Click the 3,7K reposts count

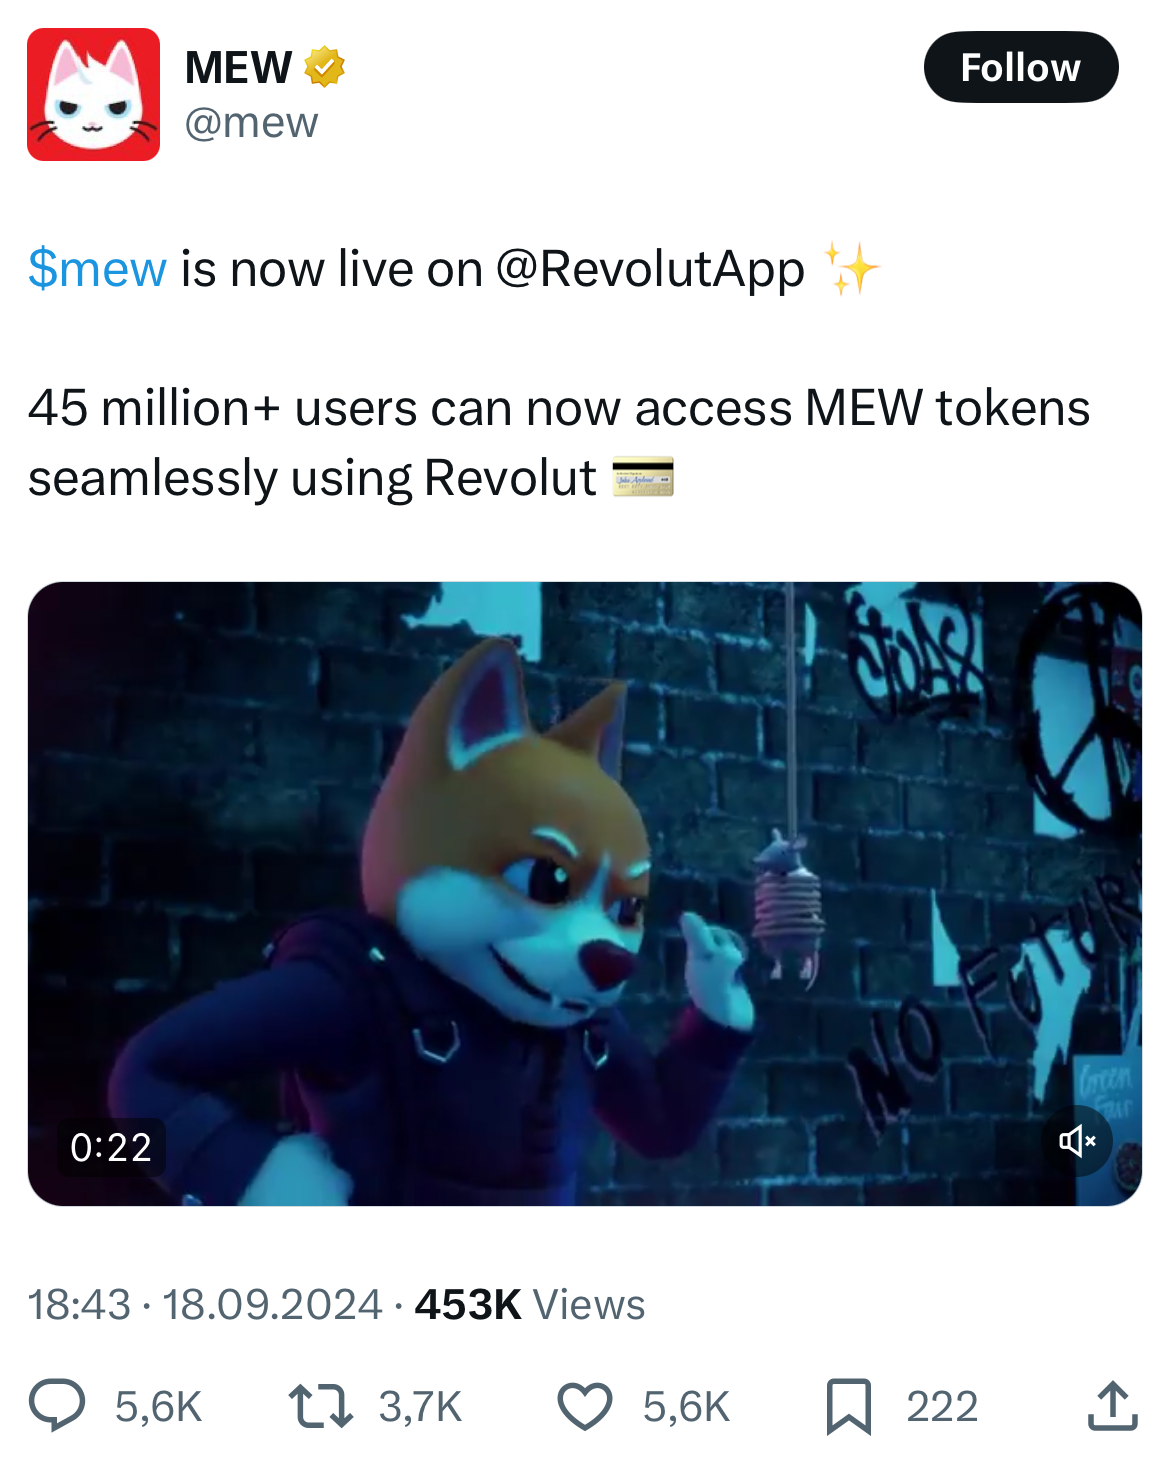[420, 1406]
